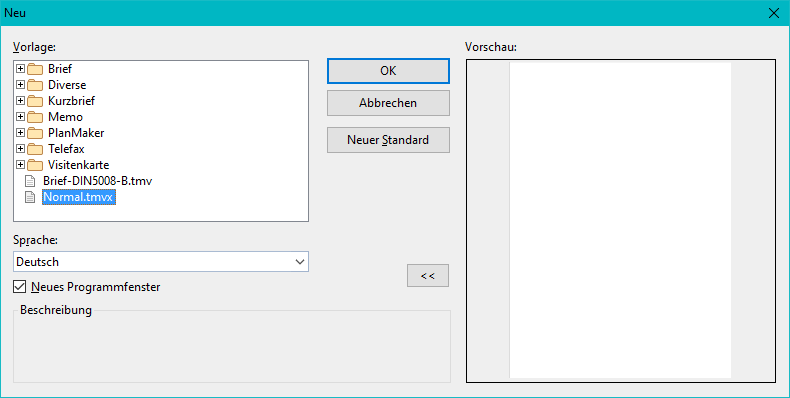
Task: Expand the Visitenkarte folder node
Action: (20, 165)
